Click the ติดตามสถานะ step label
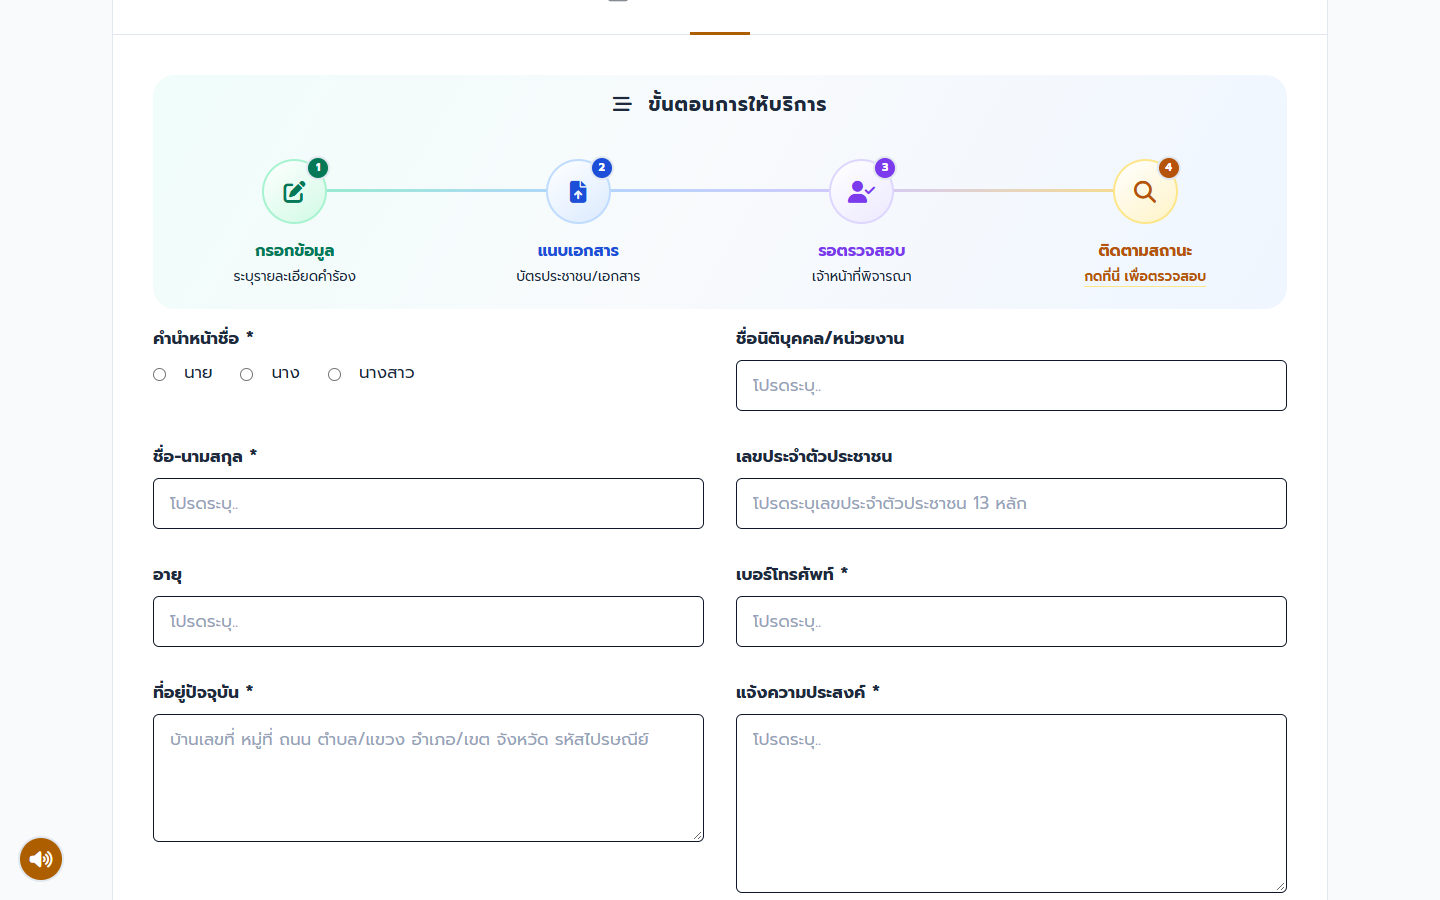The width and height of the screenshot is (1440, 900). (x=1145, y=251)
